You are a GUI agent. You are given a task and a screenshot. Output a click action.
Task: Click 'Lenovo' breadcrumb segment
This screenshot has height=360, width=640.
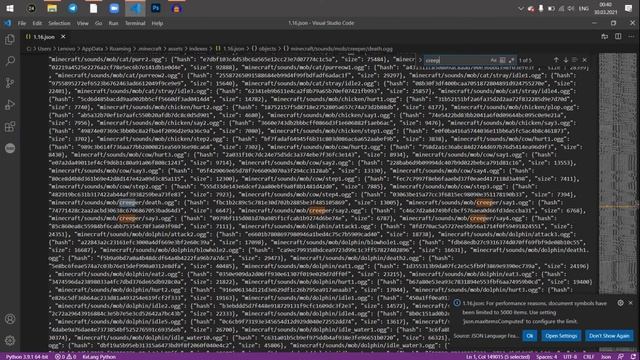click(66, 49)
